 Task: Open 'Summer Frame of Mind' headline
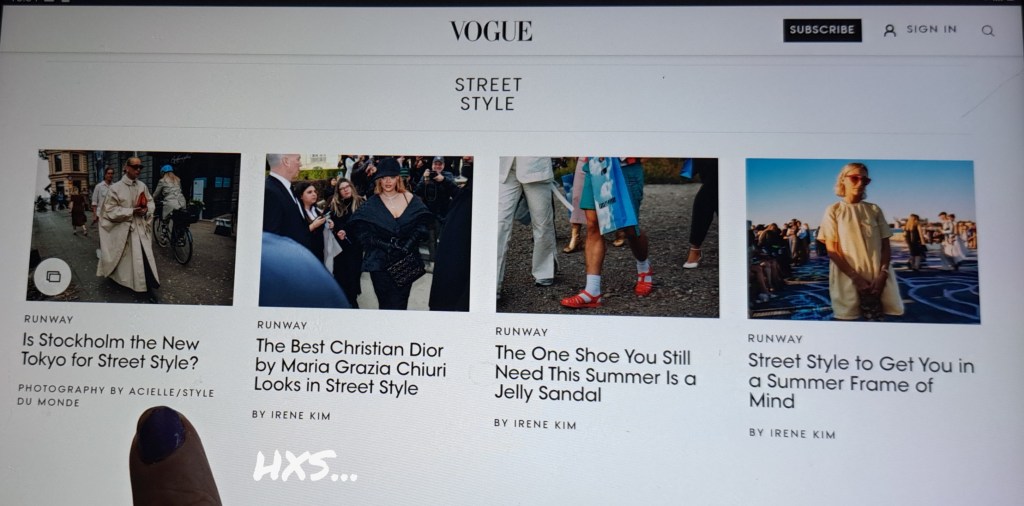[x=861, y=380]
